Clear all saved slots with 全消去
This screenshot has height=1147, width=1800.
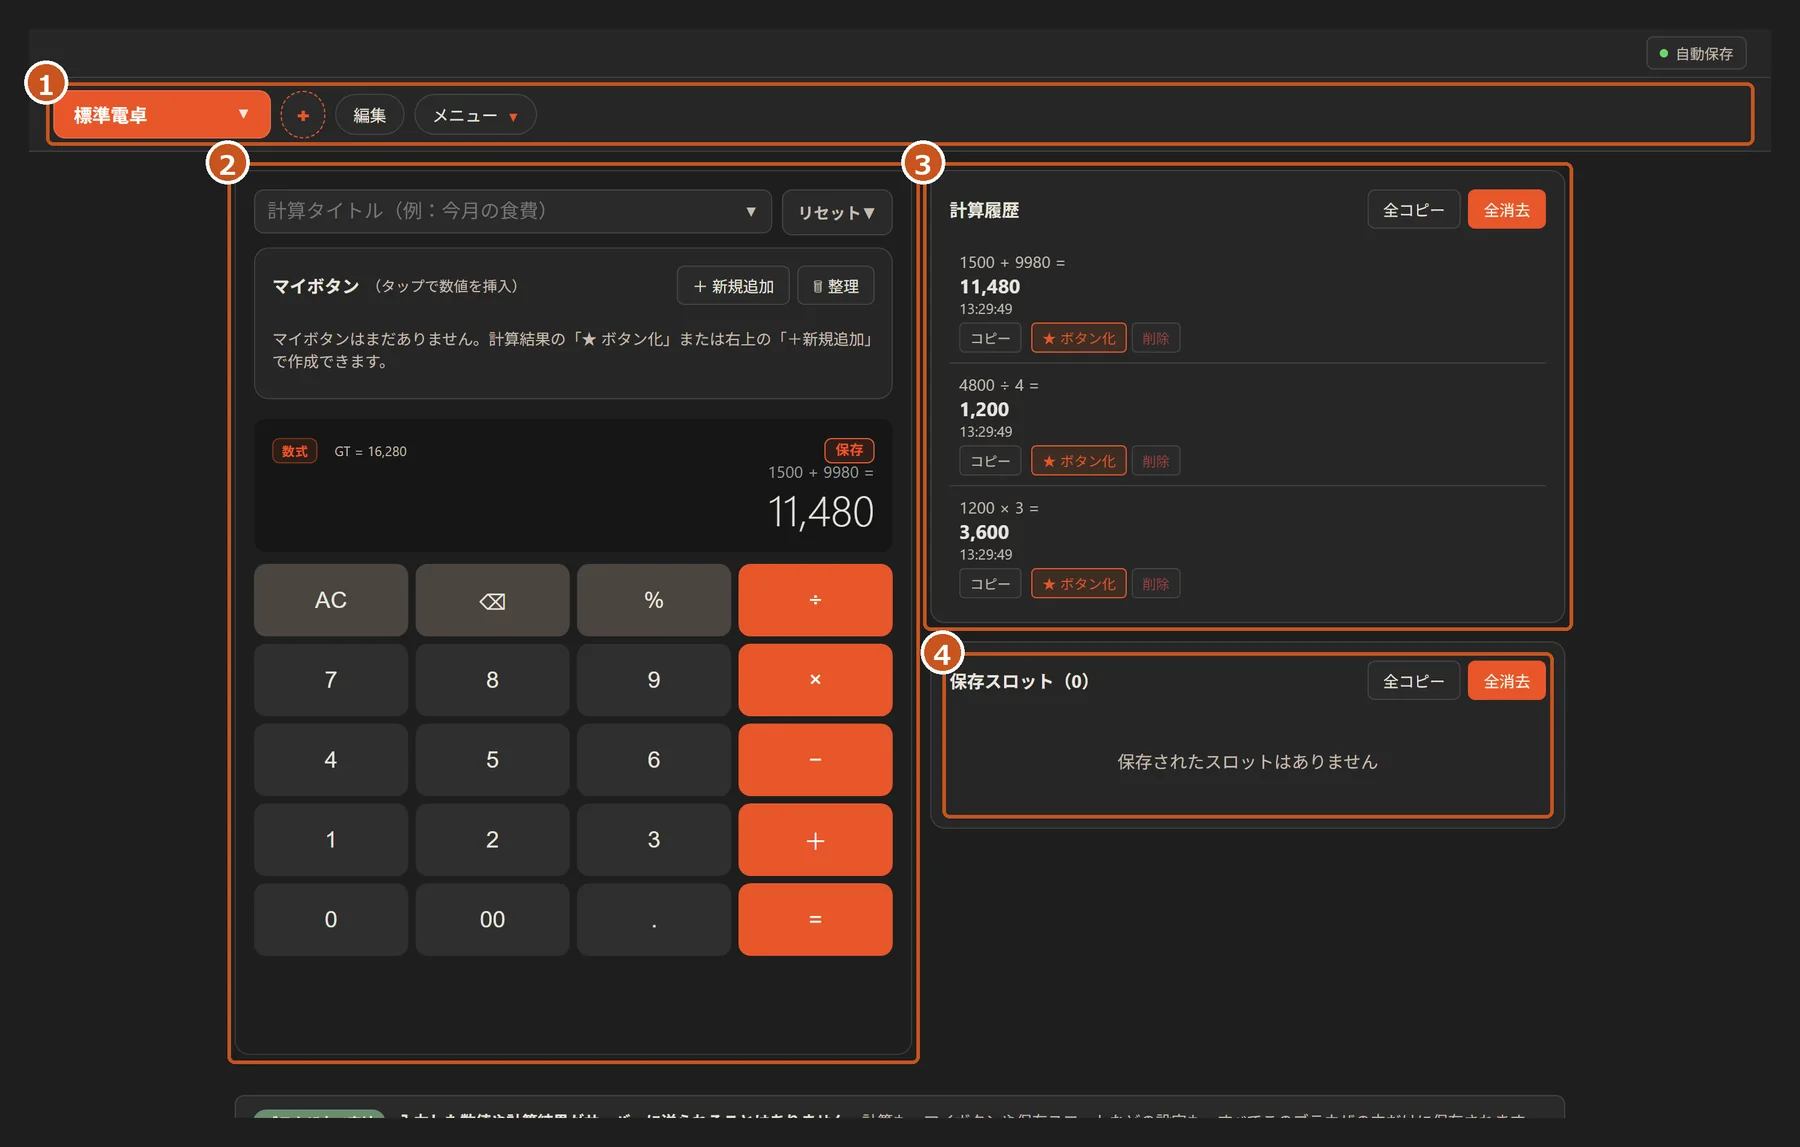(1506, 681)
